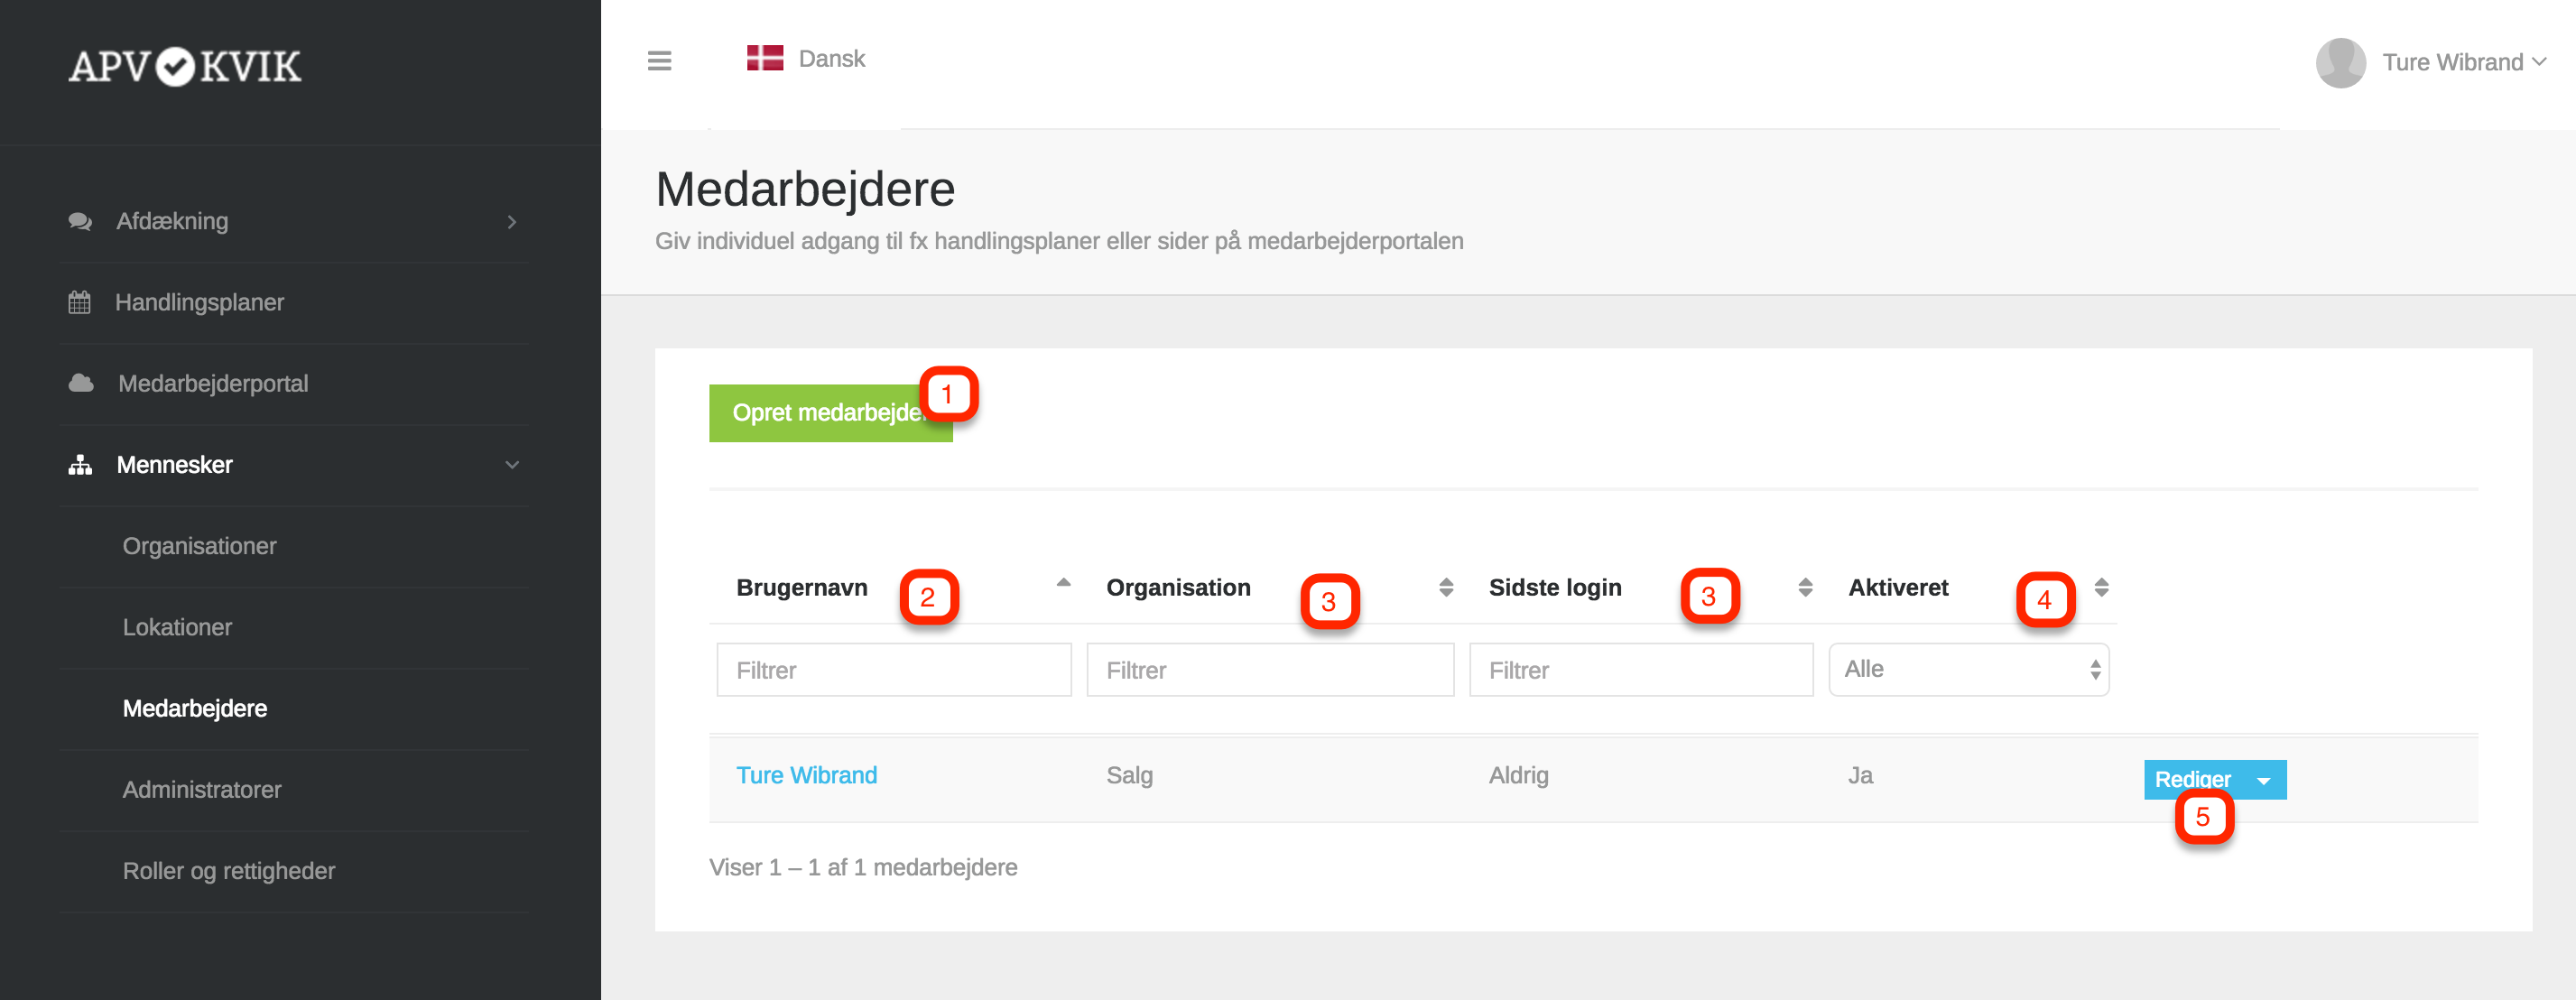Screen dimensions: 2576x1000
Task: Sort by Brugernavn column arrow
Action: pyautogui.click(x=1063, y=584)
